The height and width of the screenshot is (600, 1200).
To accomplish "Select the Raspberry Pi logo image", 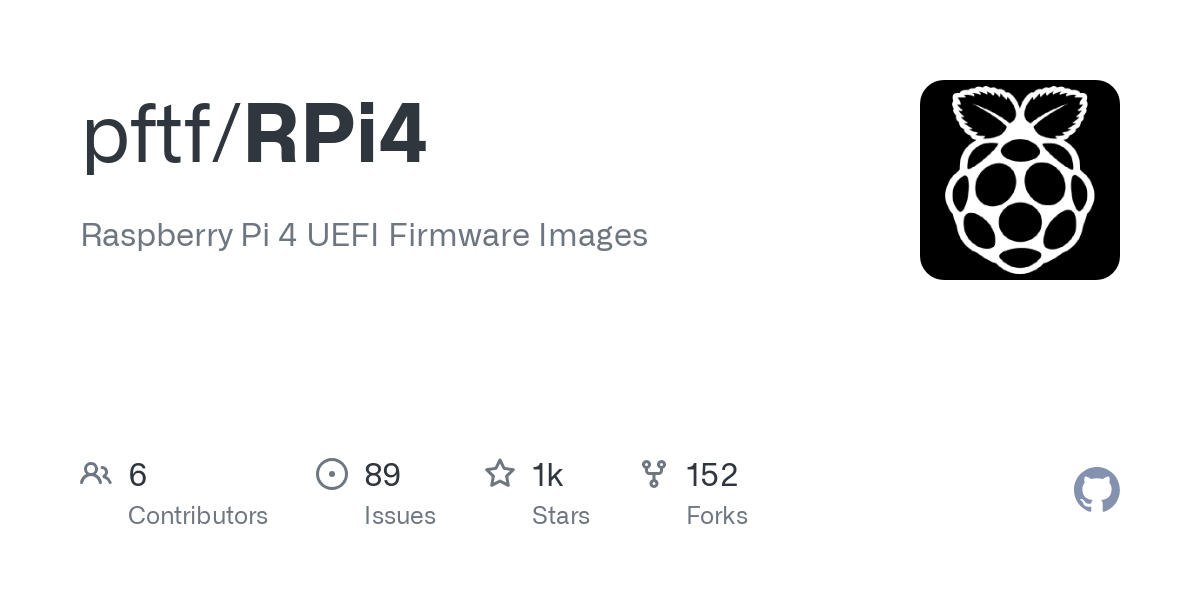I will coord(1020,180).
